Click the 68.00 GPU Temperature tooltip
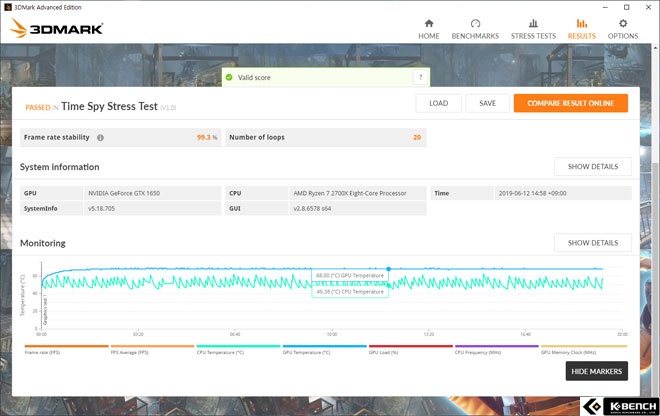Viewport: 660px width, 416px height. [x=350, y=275]
